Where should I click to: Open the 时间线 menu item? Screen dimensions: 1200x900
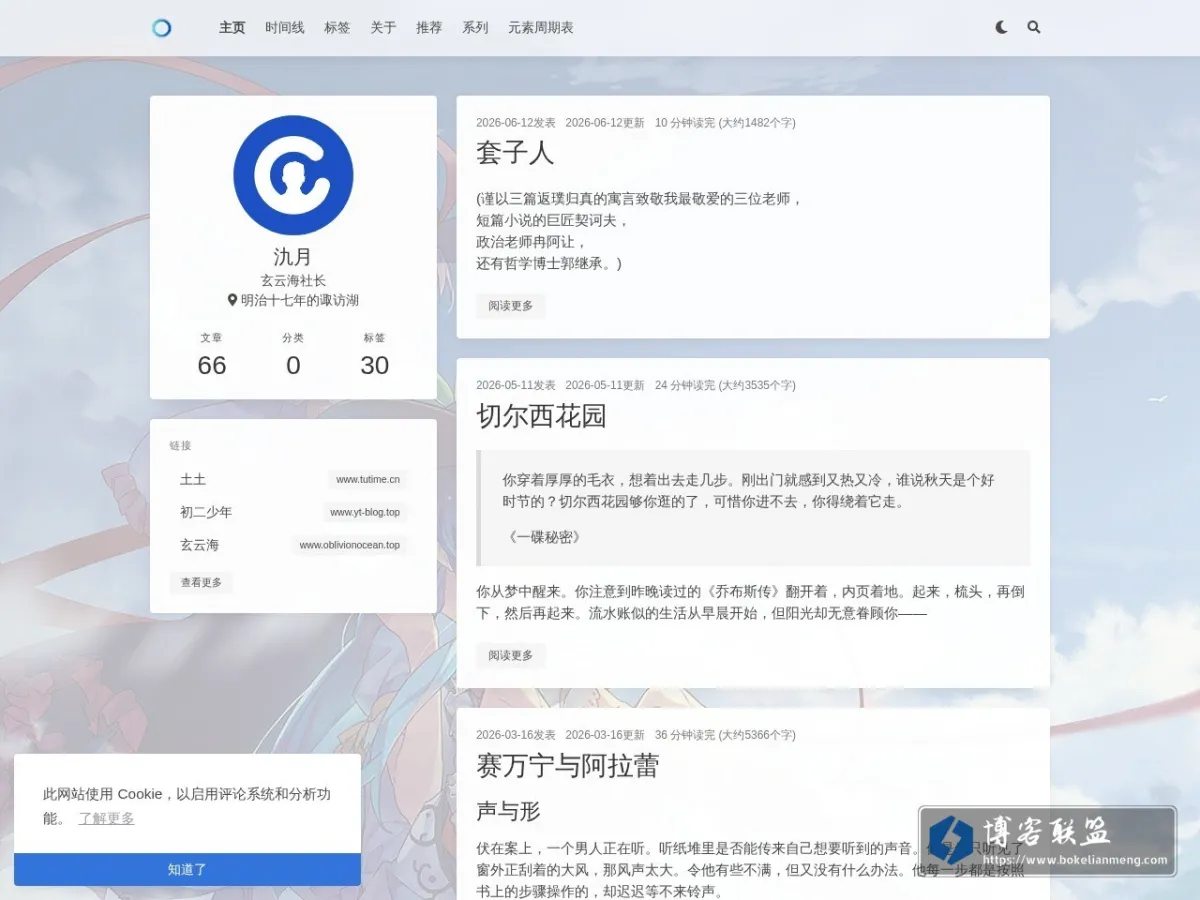(285, 28)
